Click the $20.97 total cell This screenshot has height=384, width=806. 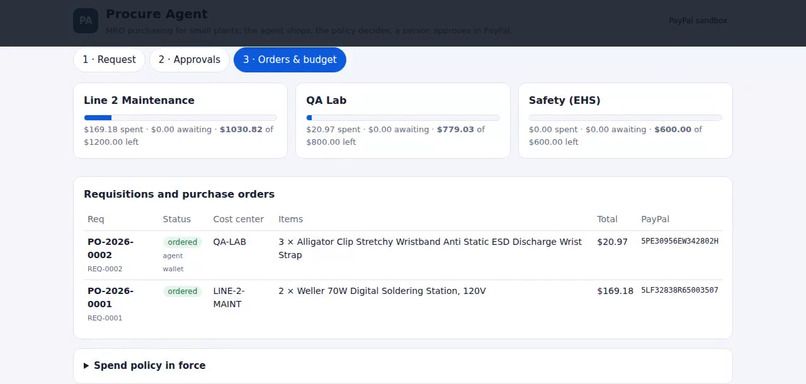[x=612, y=242]
